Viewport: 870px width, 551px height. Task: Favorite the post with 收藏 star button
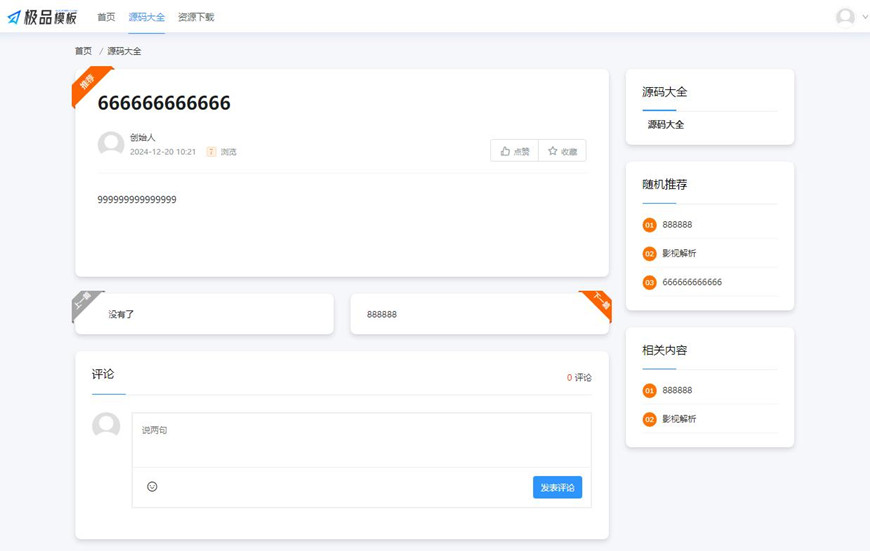562,151
